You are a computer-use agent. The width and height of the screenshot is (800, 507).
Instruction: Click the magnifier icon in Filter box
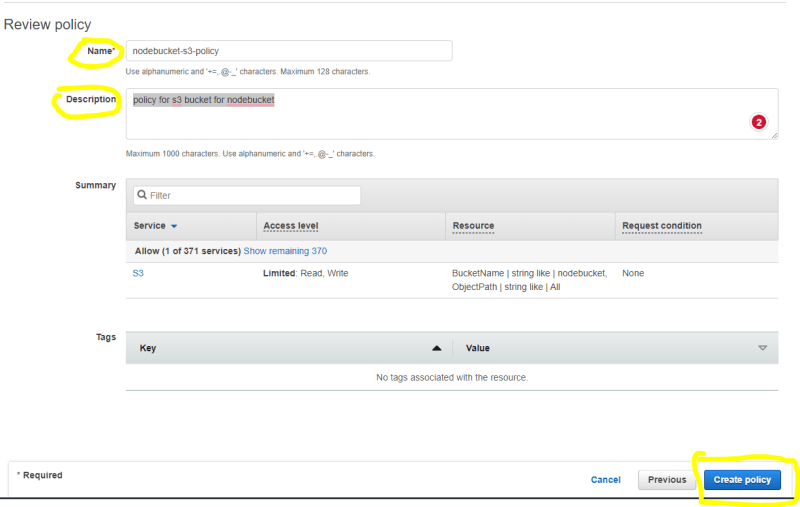pyautogui.click(x=142, y=195)
